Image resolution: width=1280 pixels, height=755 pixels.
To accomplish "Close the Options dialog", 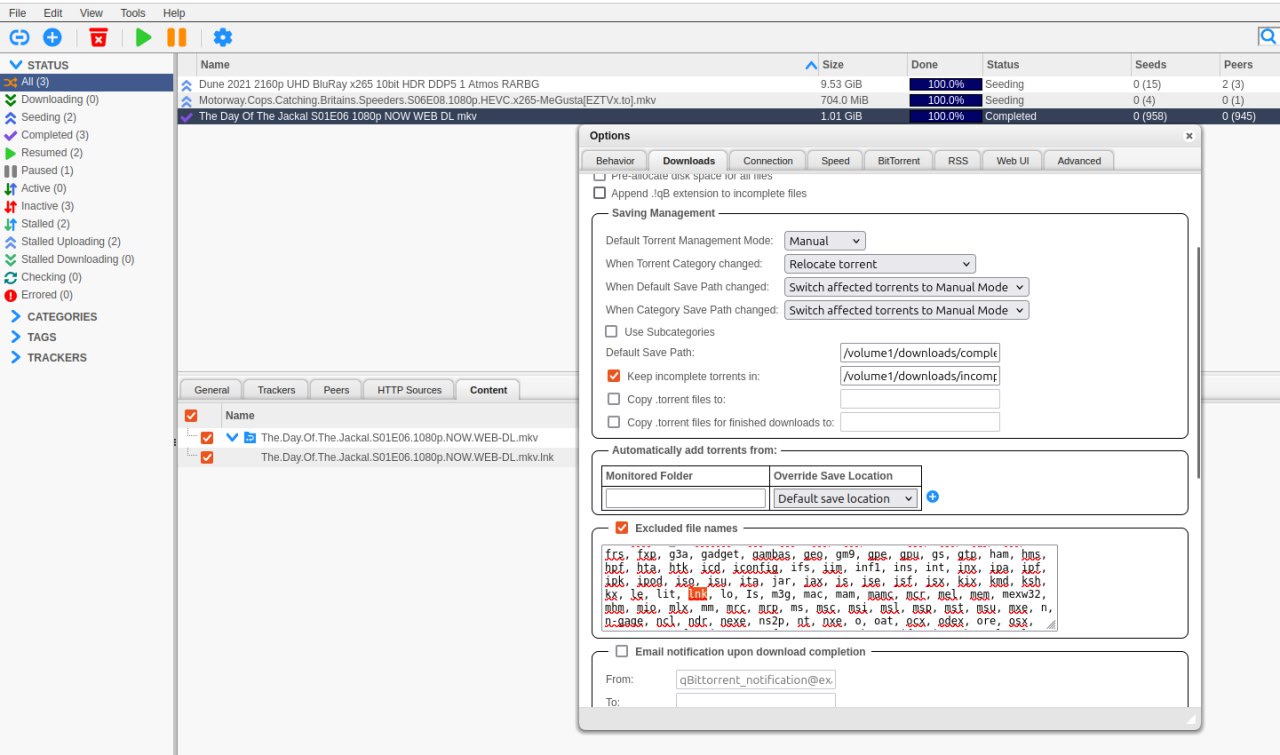I will [x=1189, y=136].
